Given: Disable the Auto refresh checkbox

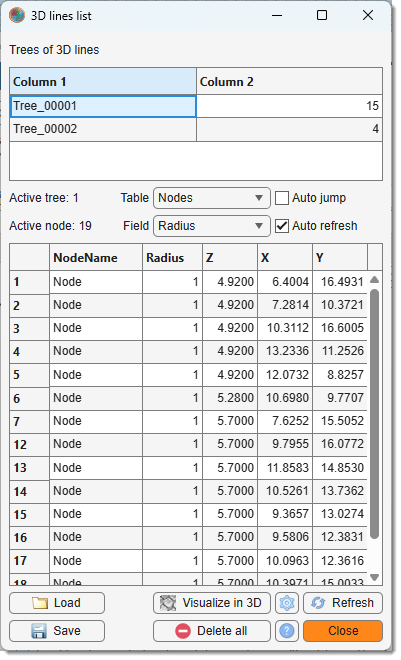Looking at the screenshot, I should point(281,226).
